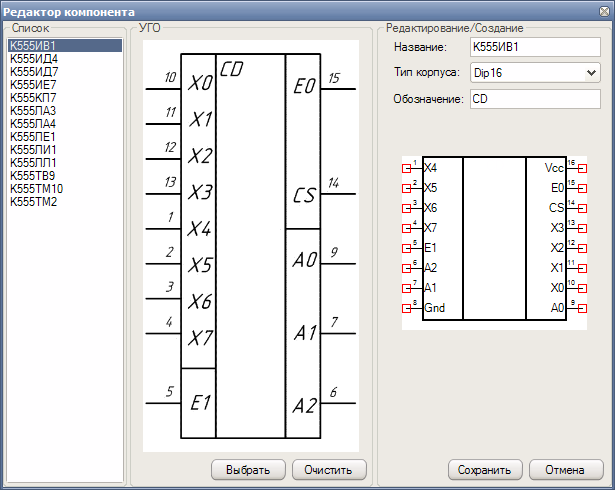Click the CS label in the УГО drawing
This screenshot has height=490, width=615.
pyautogui.click(x=304, y=195)
